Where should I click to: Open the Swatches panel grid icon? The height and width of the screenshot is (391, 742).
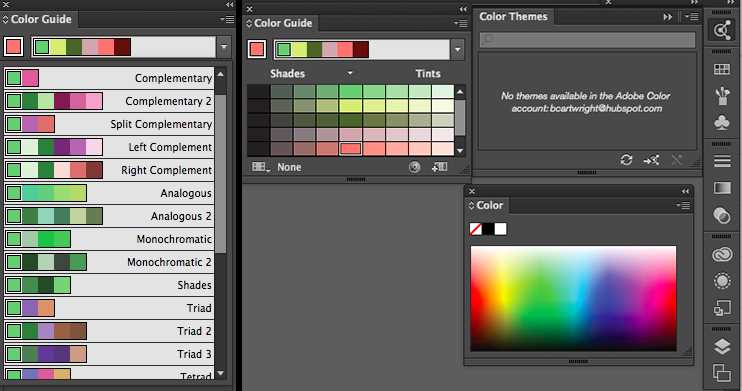tap(722, 70)
